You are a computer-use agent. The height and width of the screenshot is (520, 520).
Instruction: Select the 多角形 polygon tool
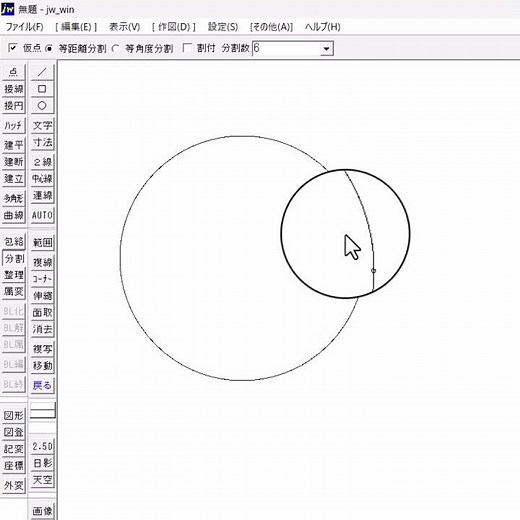click(13, 198)
